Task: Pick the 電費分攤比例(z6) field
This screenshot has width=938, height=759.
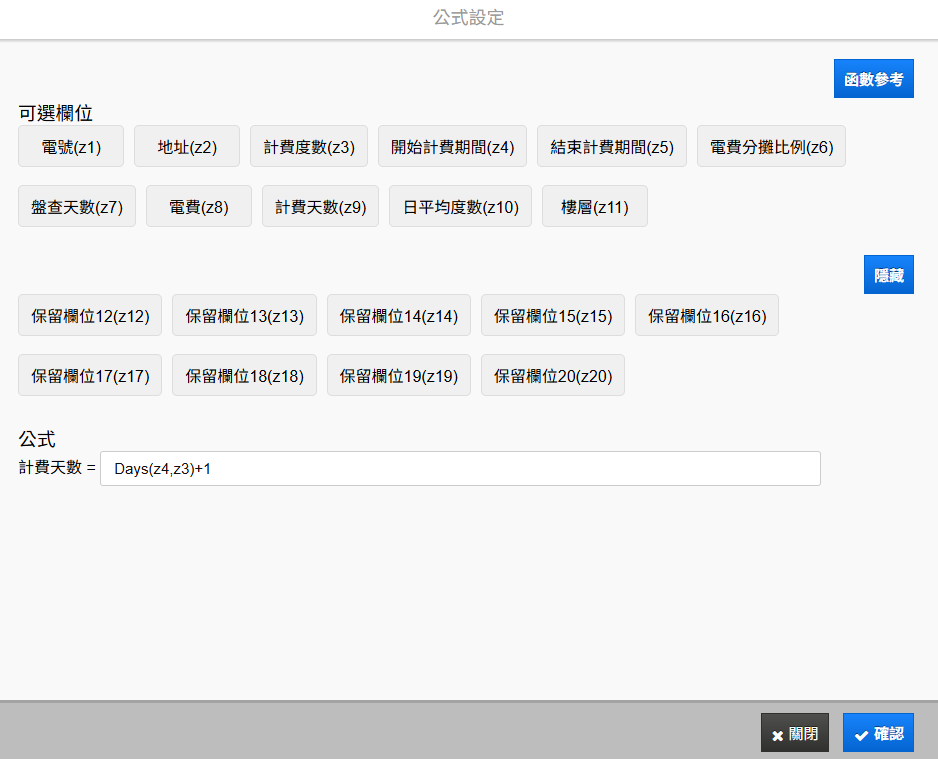Action: coord(771,147)
